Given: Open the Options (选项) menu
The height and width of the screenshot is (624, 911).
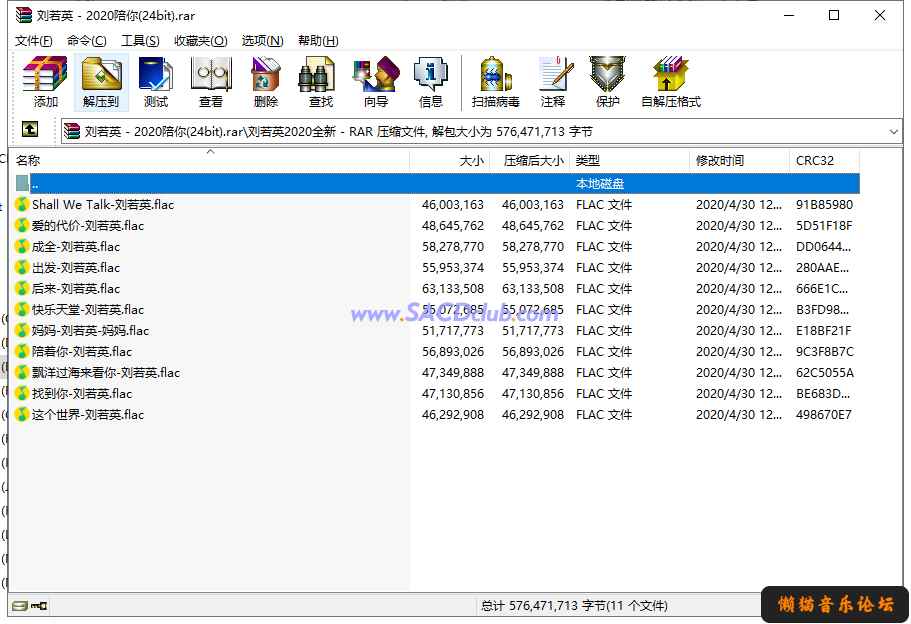Looking at the screenshot, I should [x=263, y=41].
